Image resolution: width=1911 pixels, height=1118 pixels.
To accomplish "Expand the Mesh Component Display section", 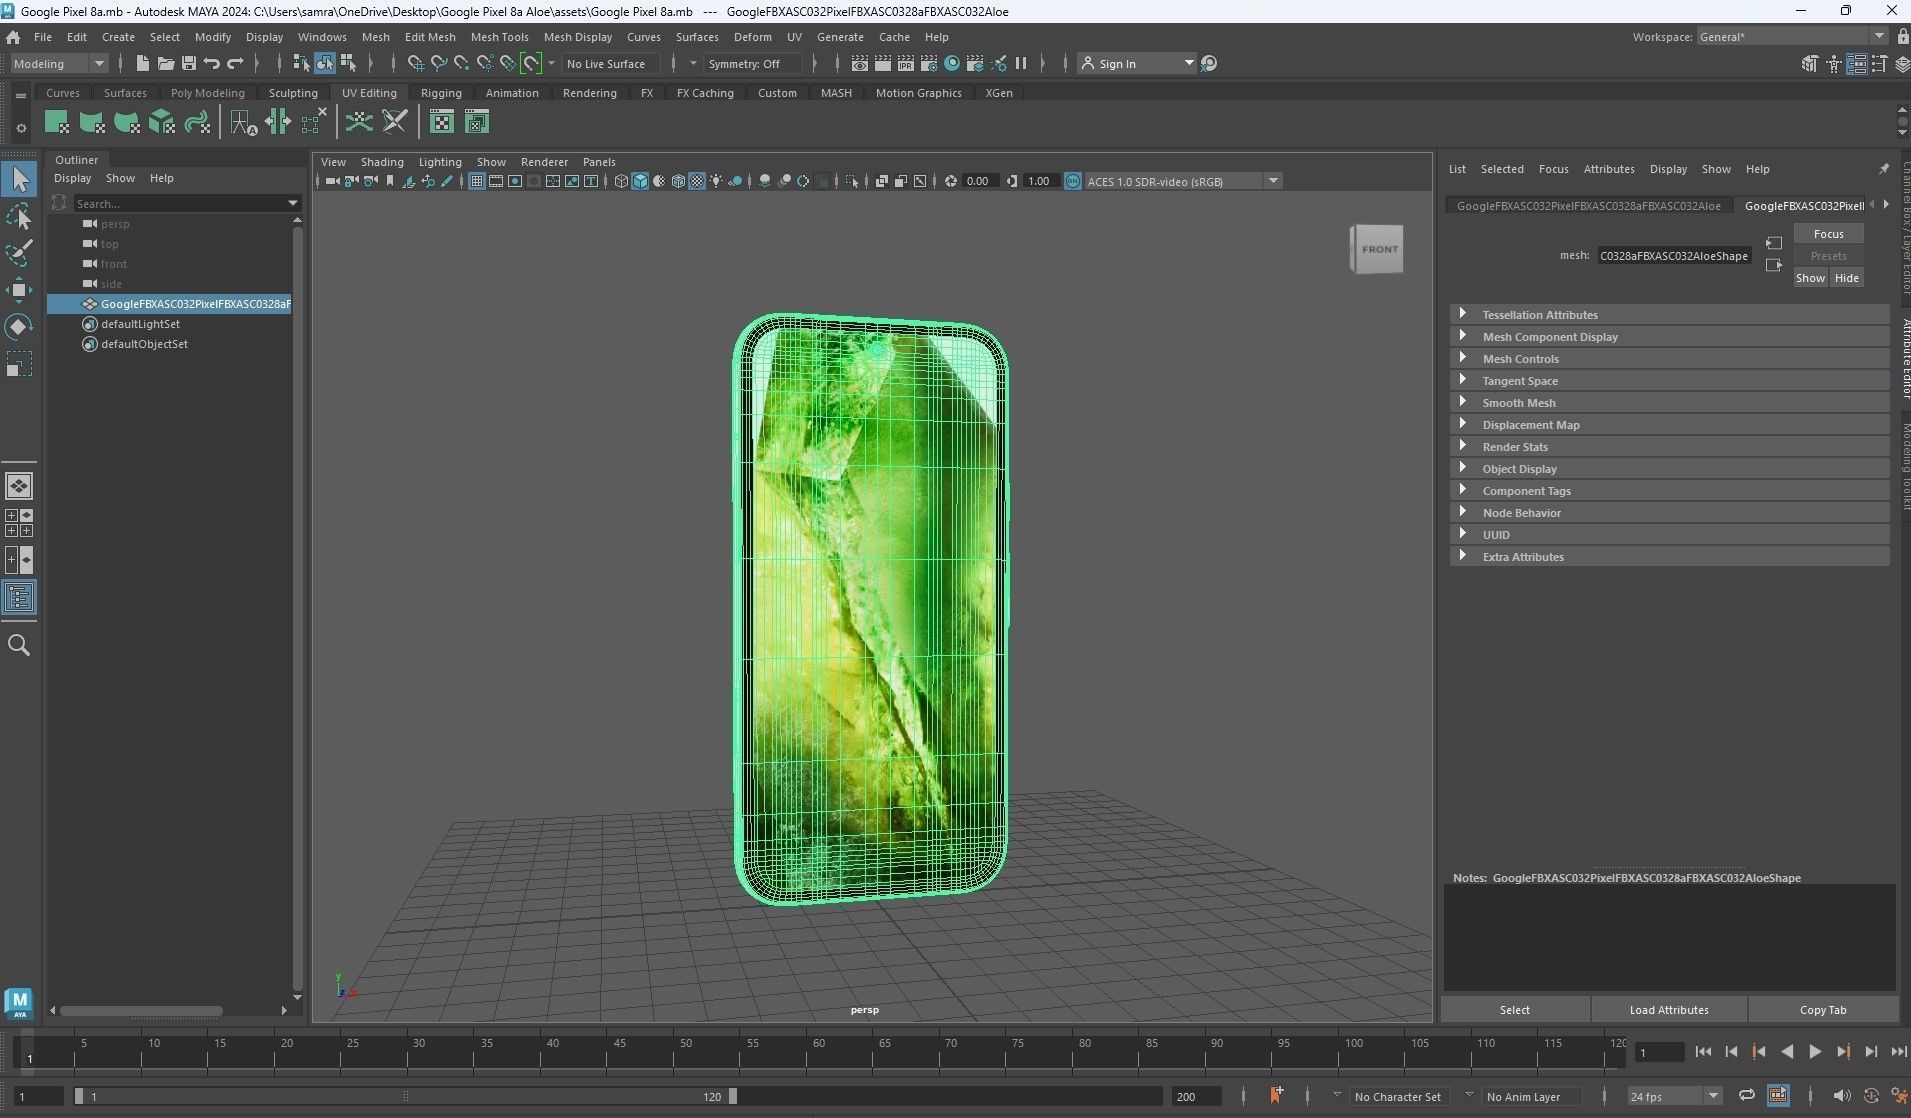I will point(1669,336).
